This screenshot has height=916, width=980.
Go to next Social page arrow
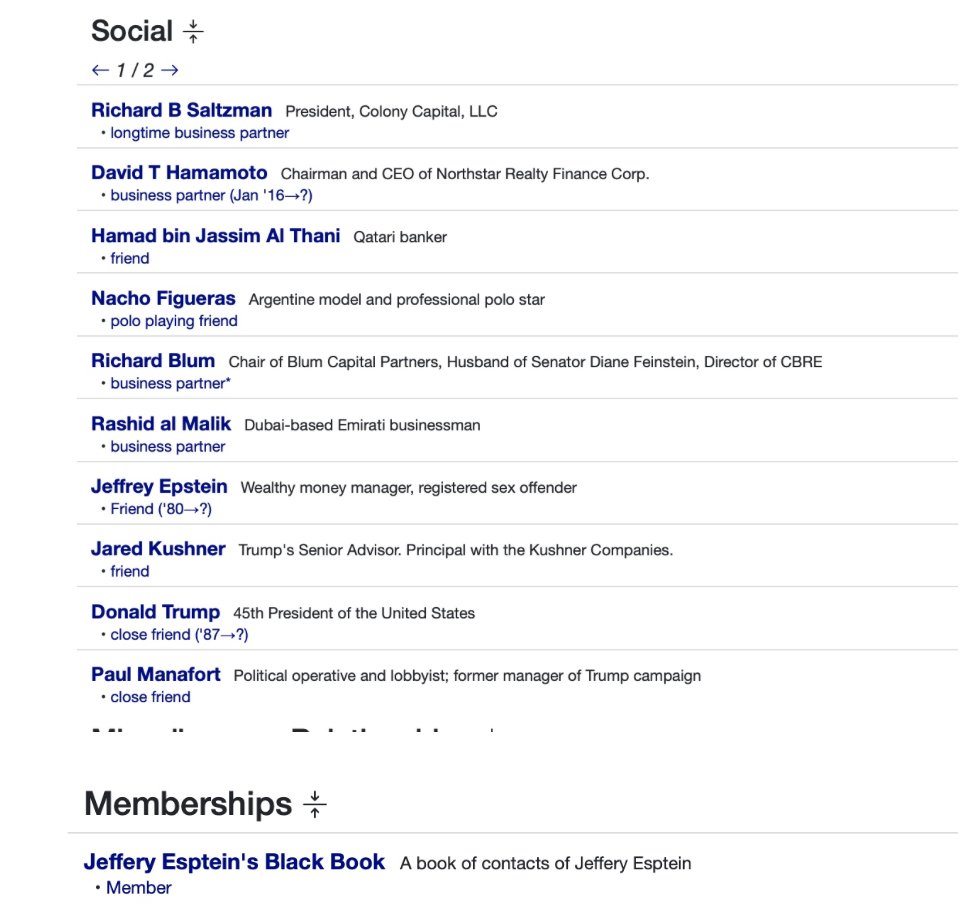170,70
